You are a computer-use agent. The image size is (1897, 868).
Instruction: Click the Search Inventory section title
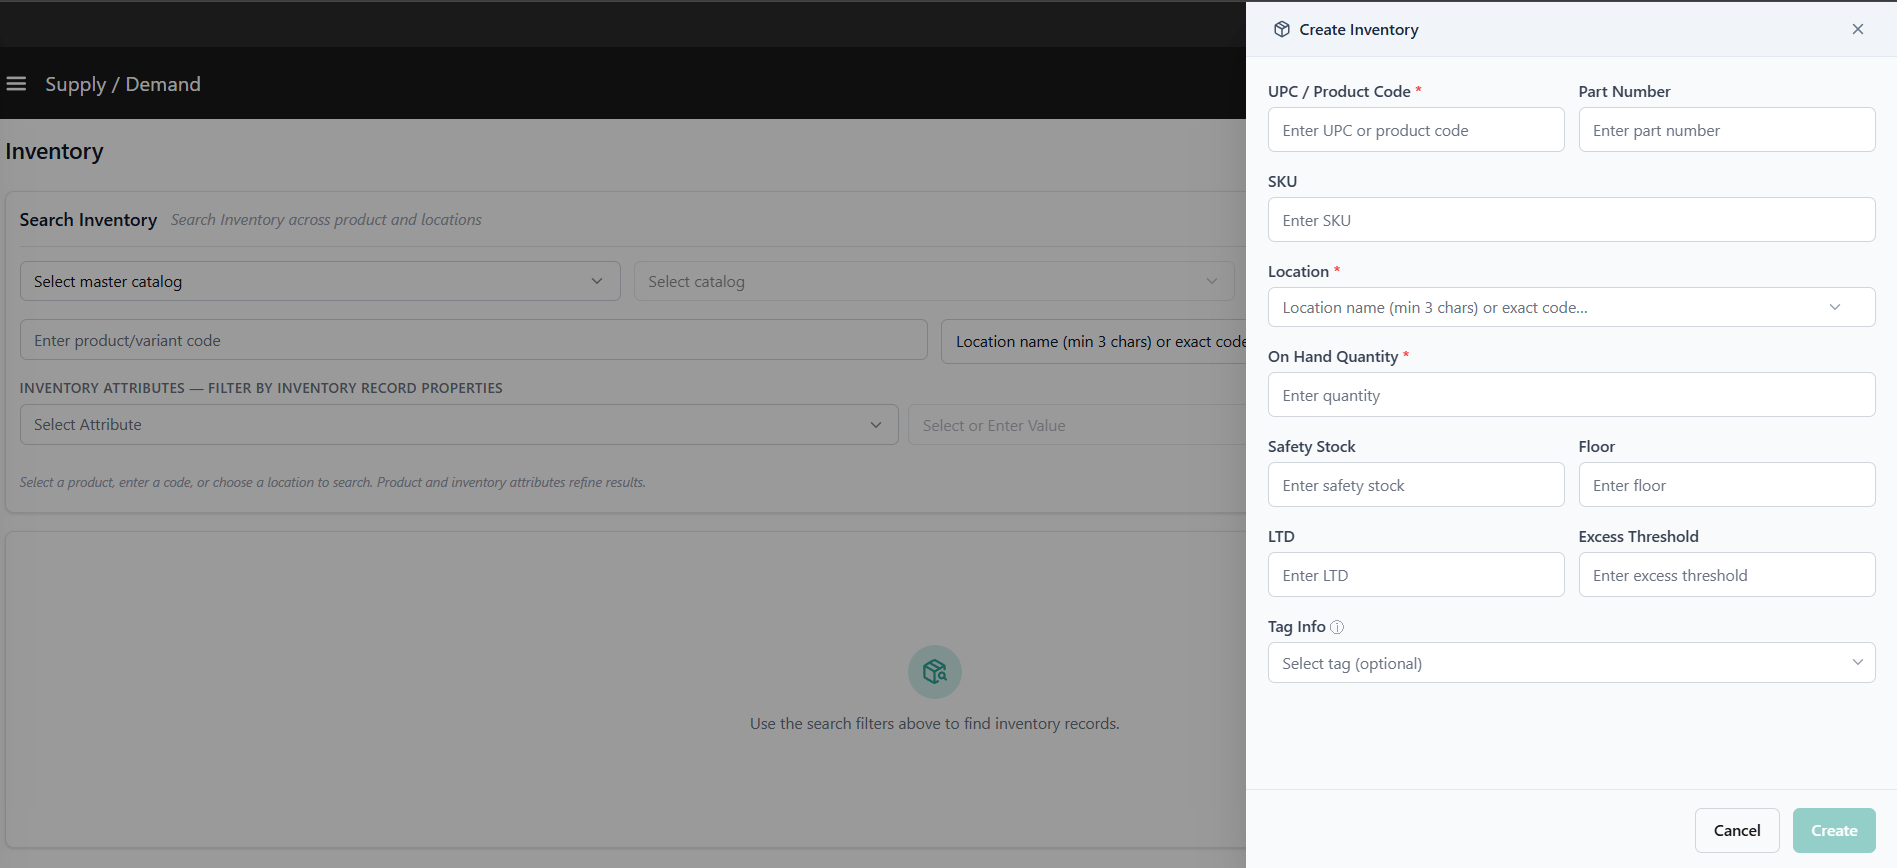click(88, 220)
